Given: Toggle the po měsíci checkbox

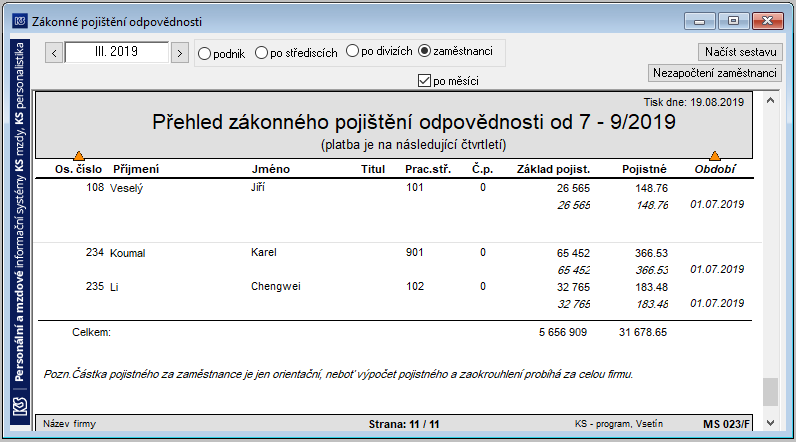Looking at the screenshot, I should click(x=448, y=81).
